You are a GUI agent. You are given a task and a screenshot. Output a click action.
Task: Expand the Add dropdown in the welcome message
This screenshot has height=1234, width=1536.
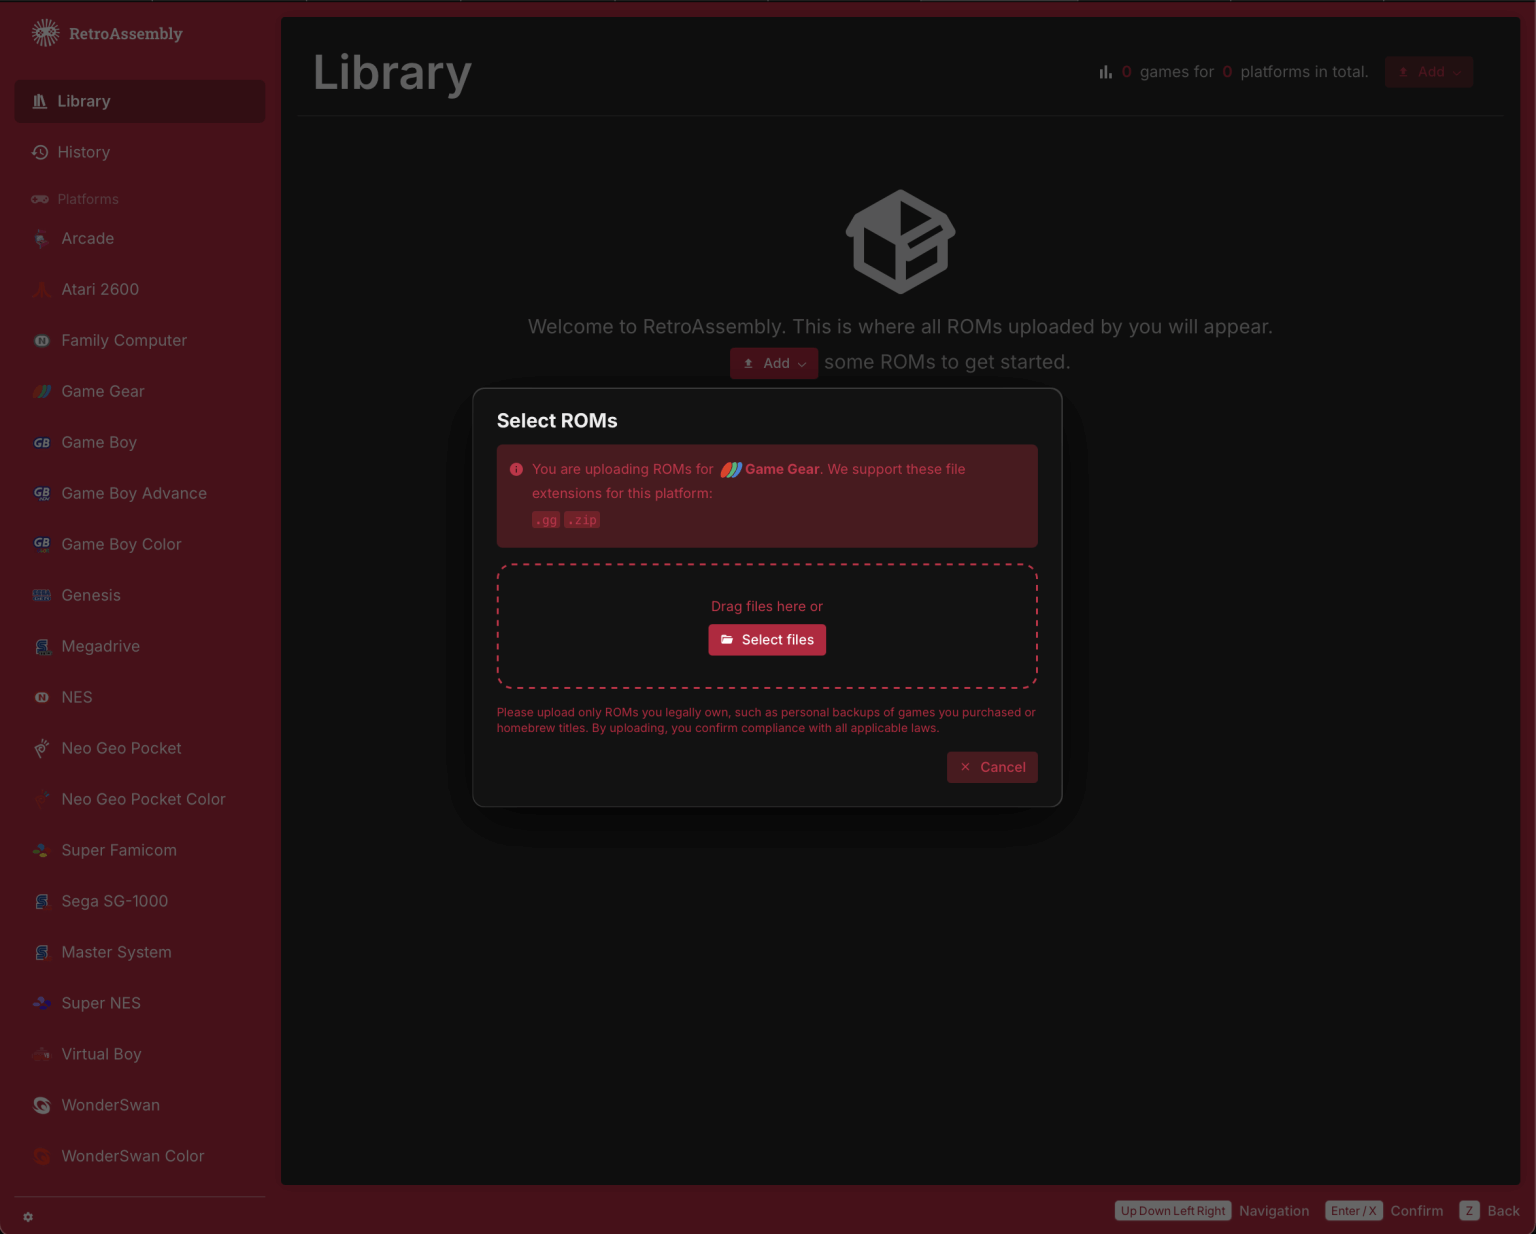[x=773, y=363]
